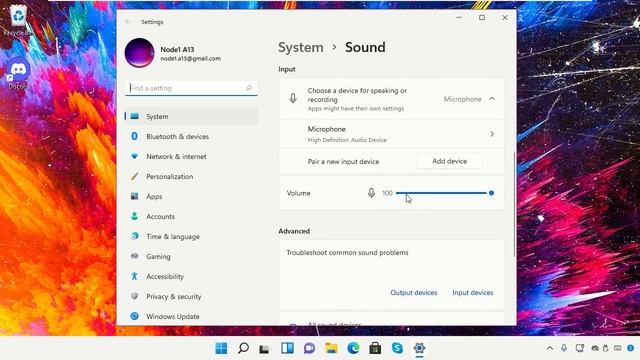The width and height of the screenshot is (640, 360).
Task: Open Discord desktop shortcut
Action: pos(18,74)
